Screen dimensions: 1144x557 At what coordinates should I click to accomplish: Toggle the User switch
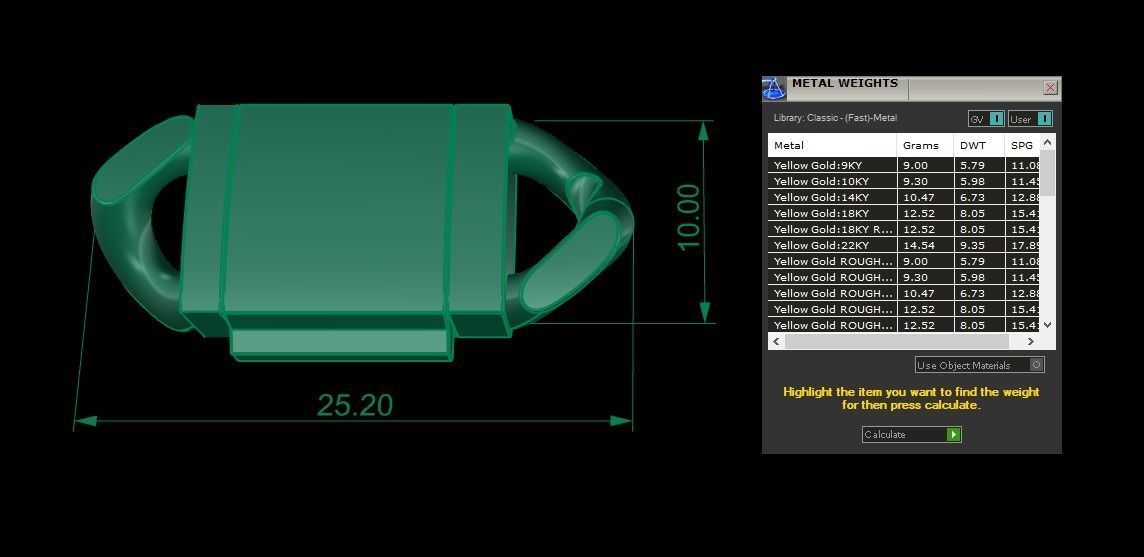point(1030,119)
